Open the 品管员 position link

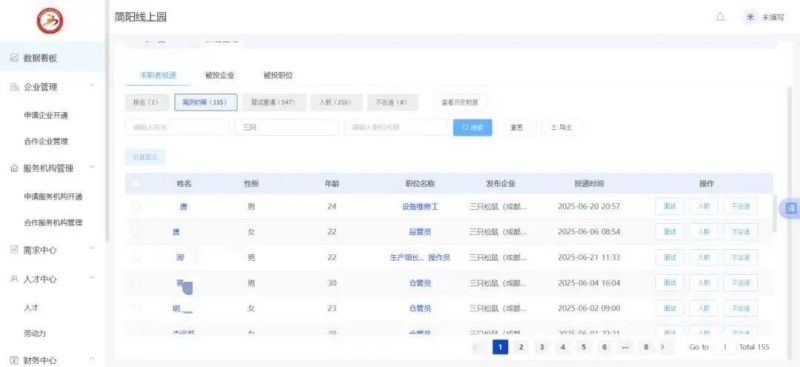pos(420,232)
